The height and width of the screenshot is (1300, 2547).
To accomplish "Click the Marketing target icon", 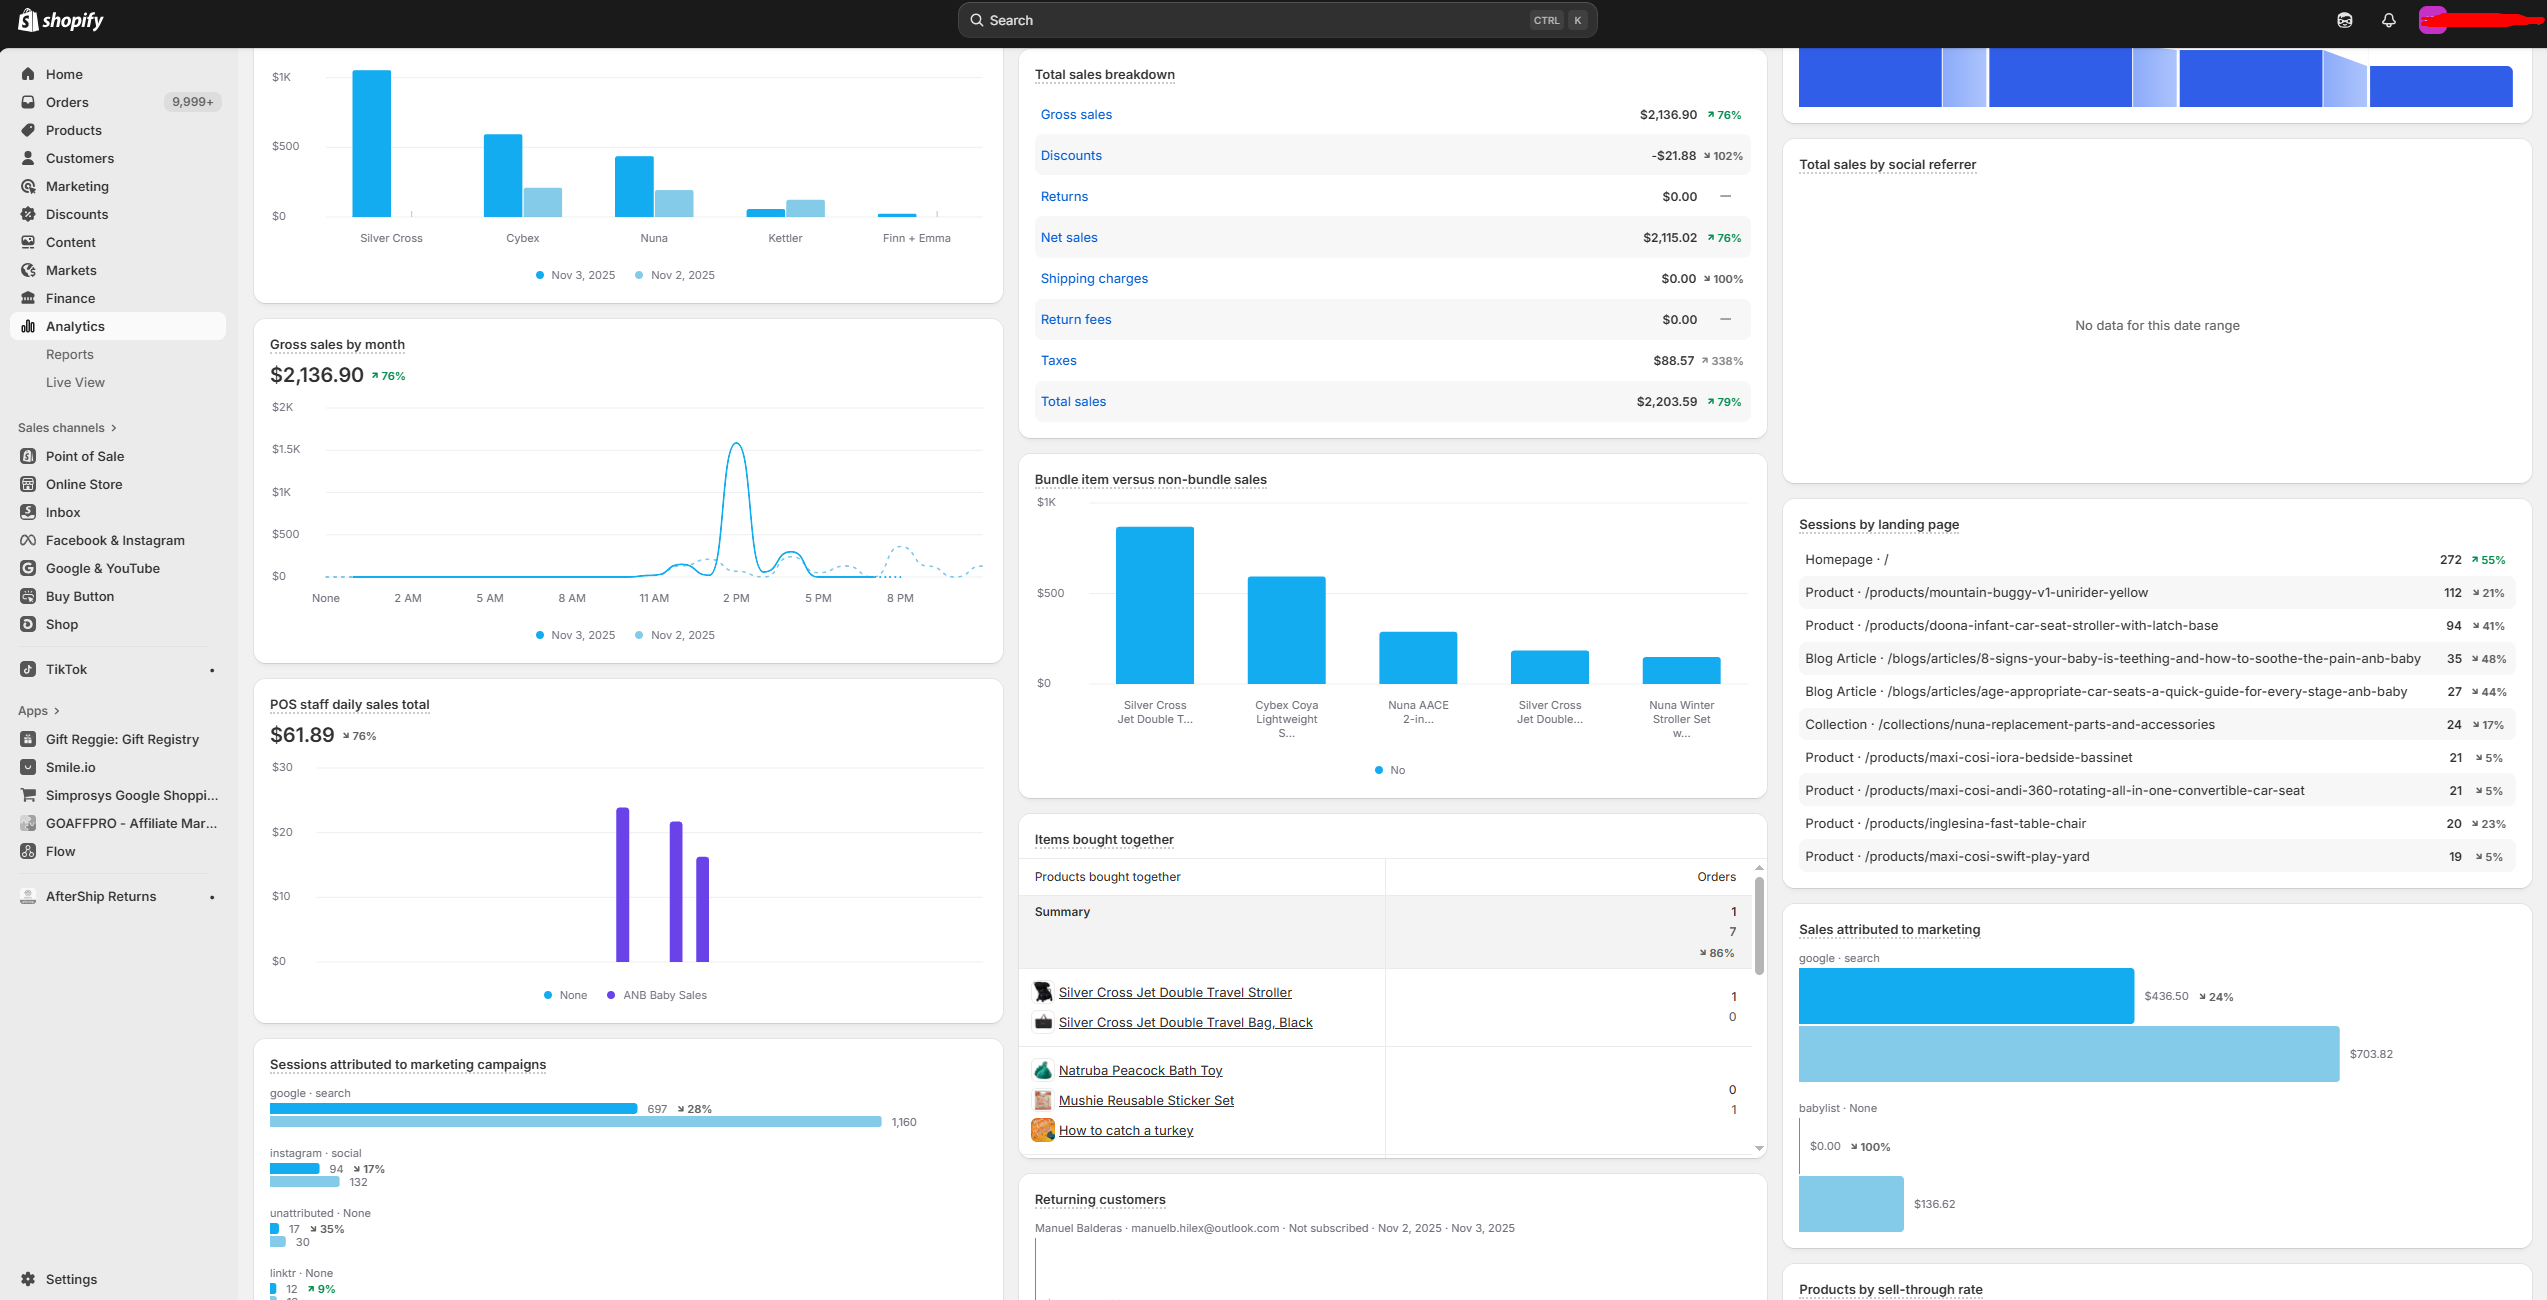I will (x=28, y=186).
